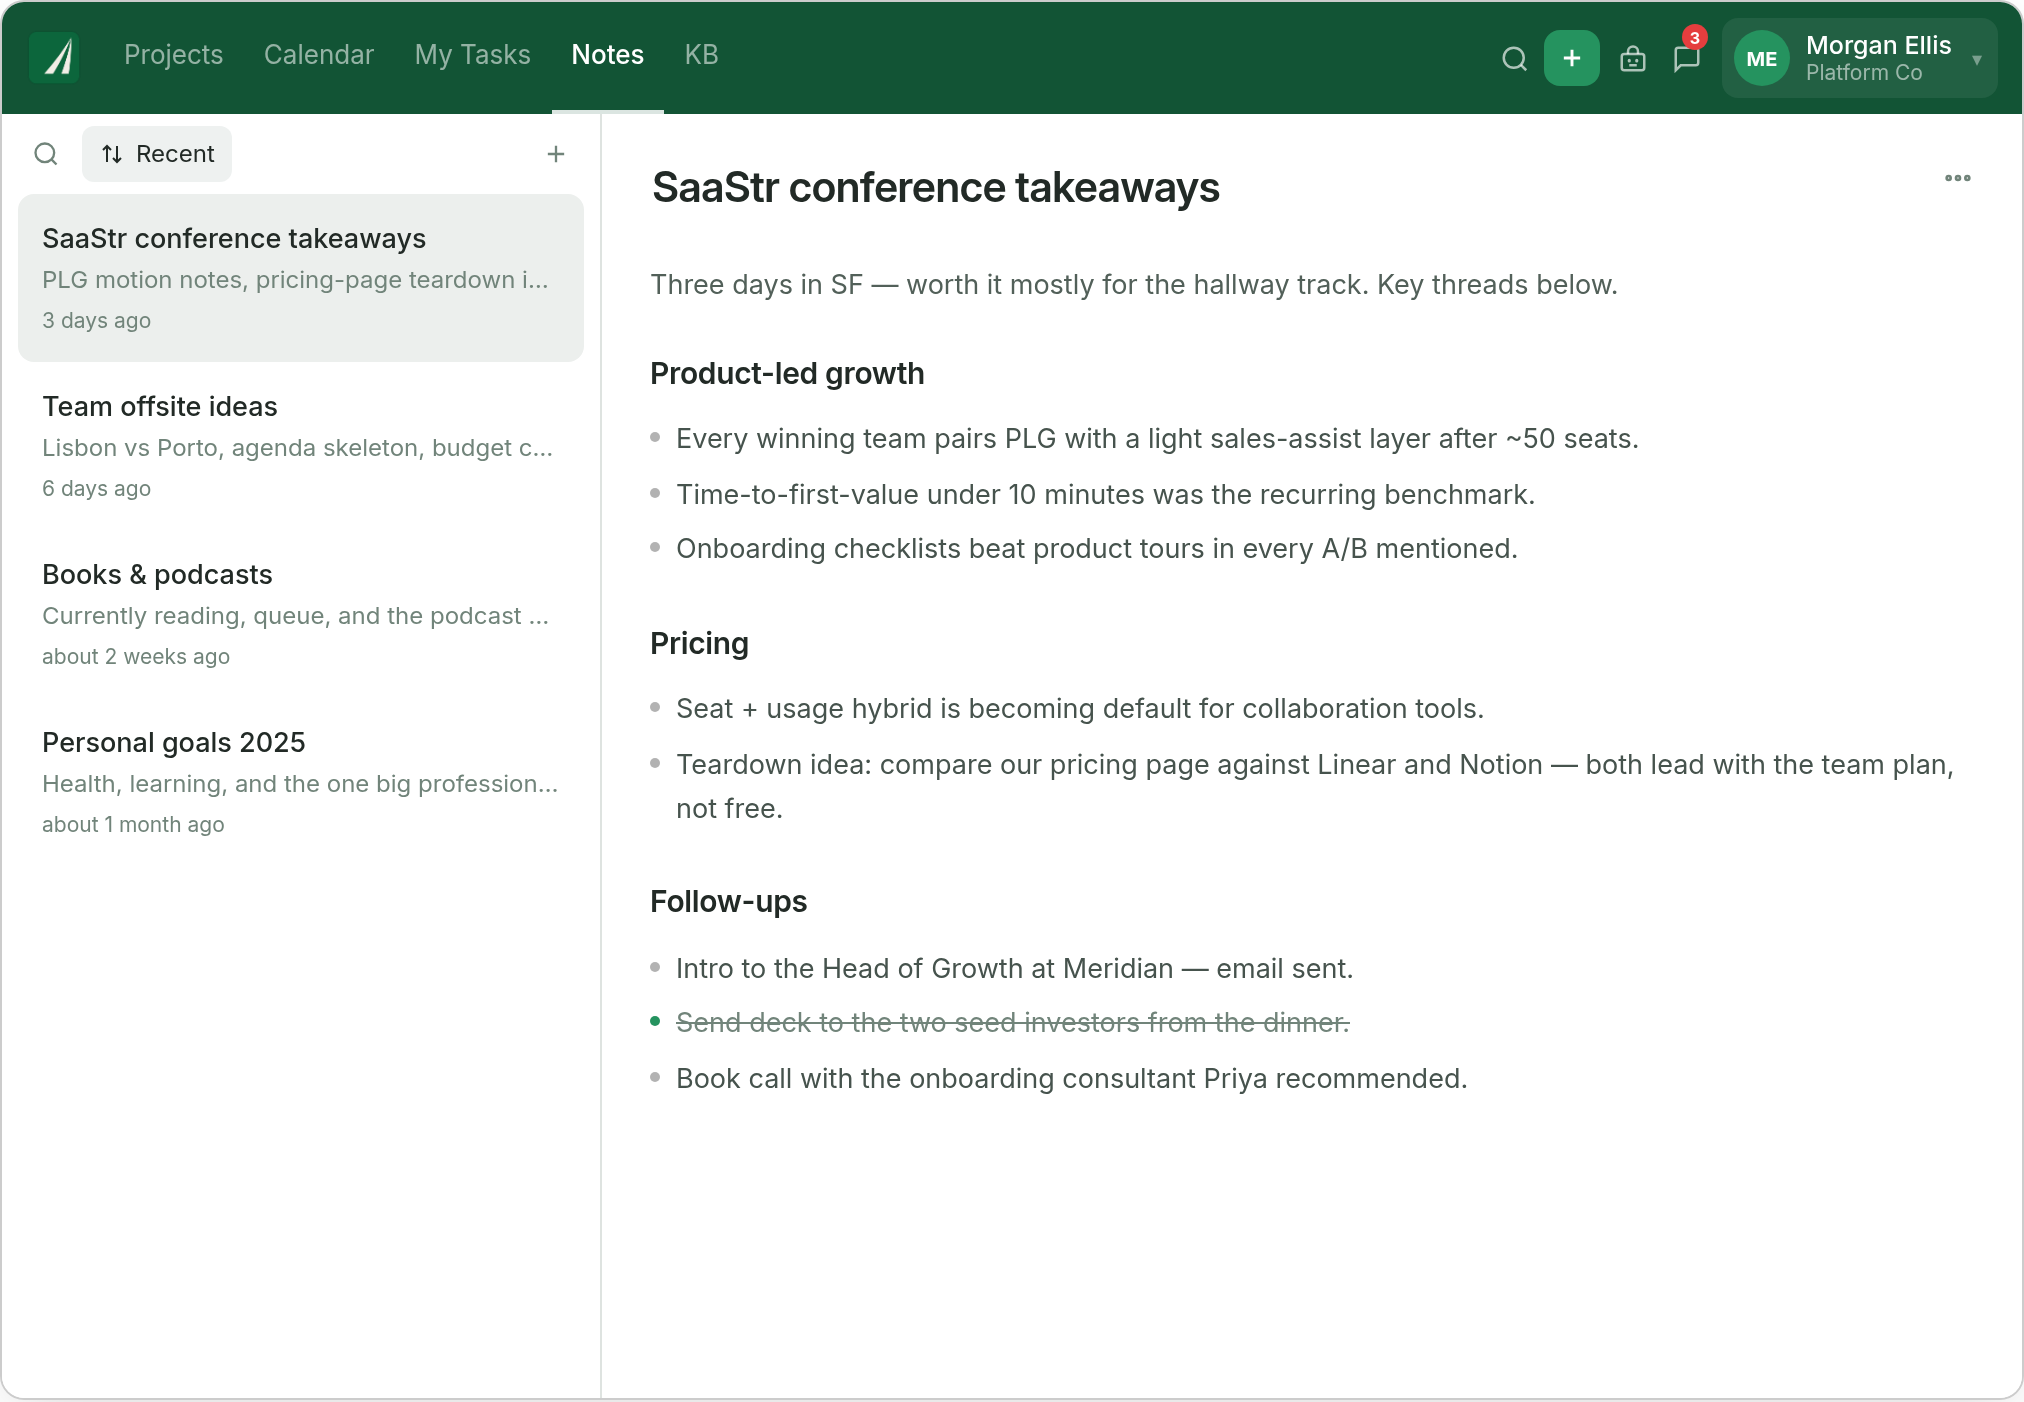Image resolution: width=2024 pixels, height=1402 pixels.
Task: Open global search in top bar
Action: coord(1514,59)
